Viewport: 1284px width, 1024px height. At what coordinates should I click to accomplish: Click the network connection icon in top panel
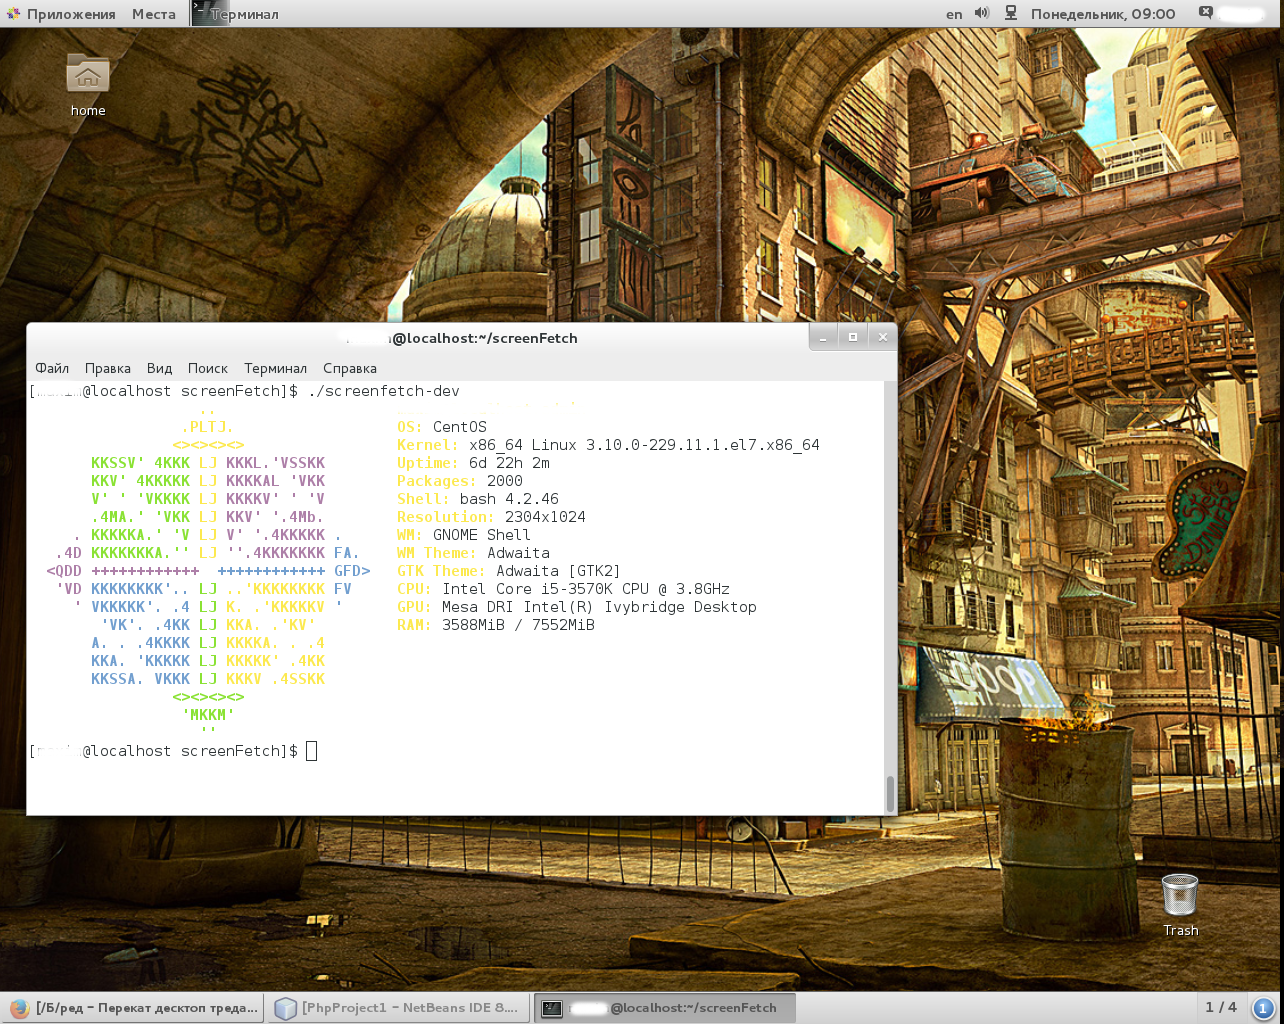click(1011, 14)
